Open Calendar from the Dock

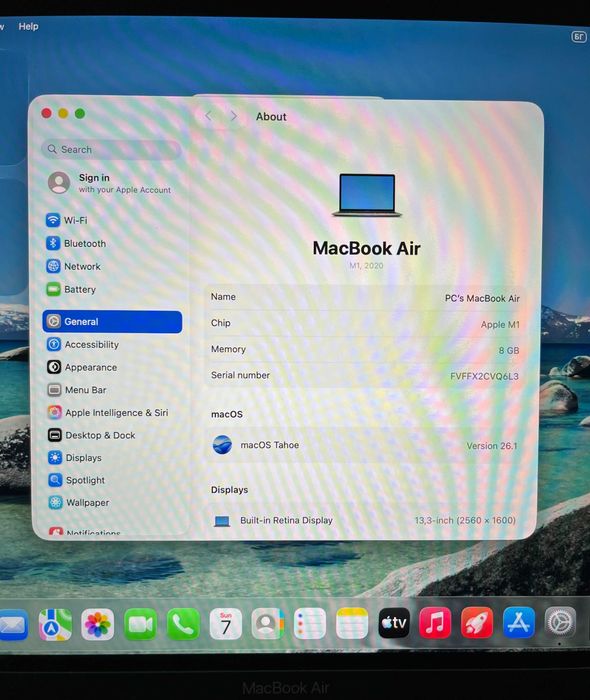click(x=226, y=624)
